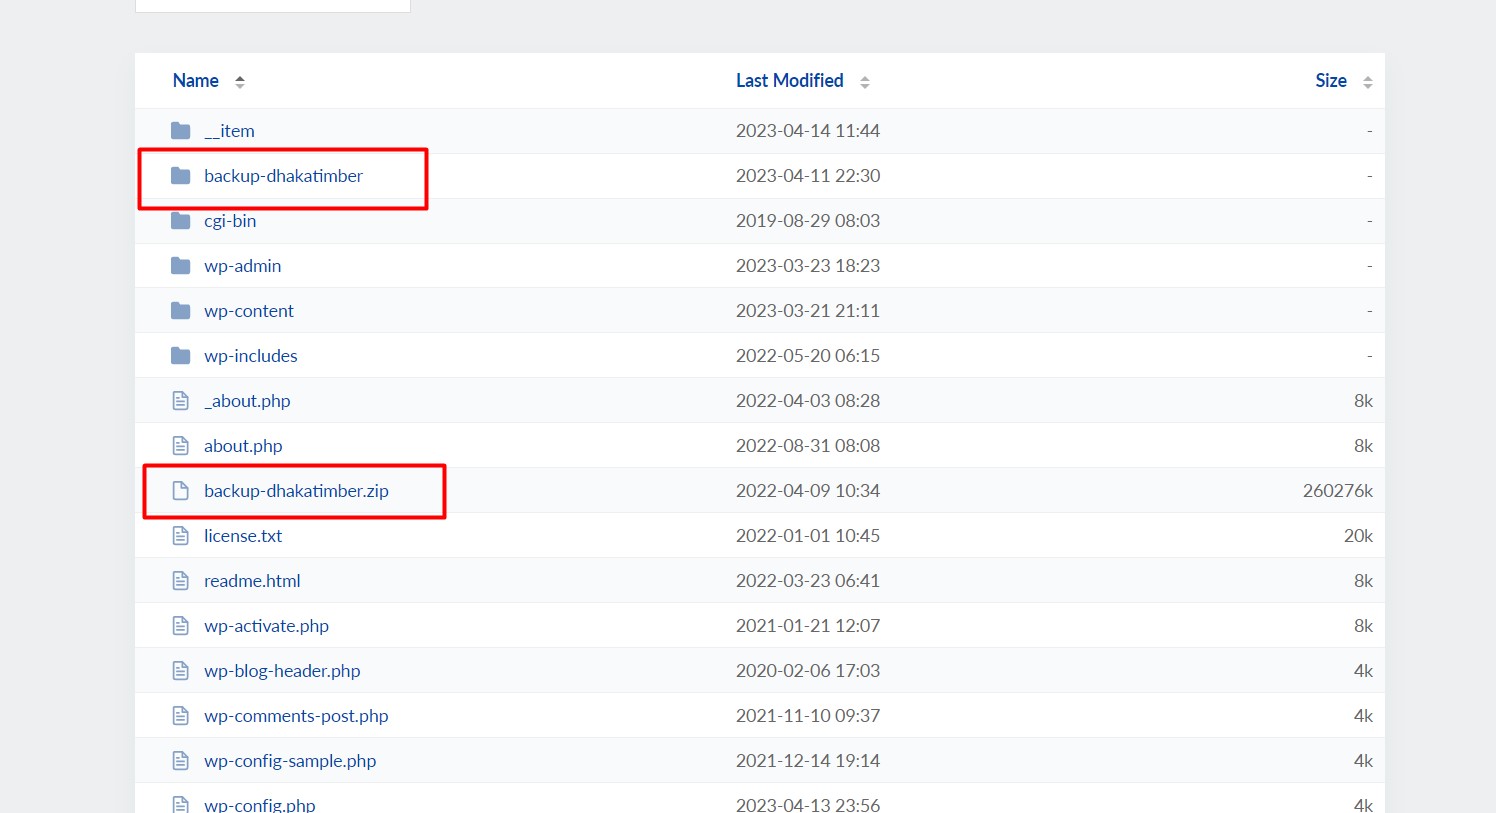Open the wp-content directory
This screenshot has height=813, width=1496.
tap(249, 311)
